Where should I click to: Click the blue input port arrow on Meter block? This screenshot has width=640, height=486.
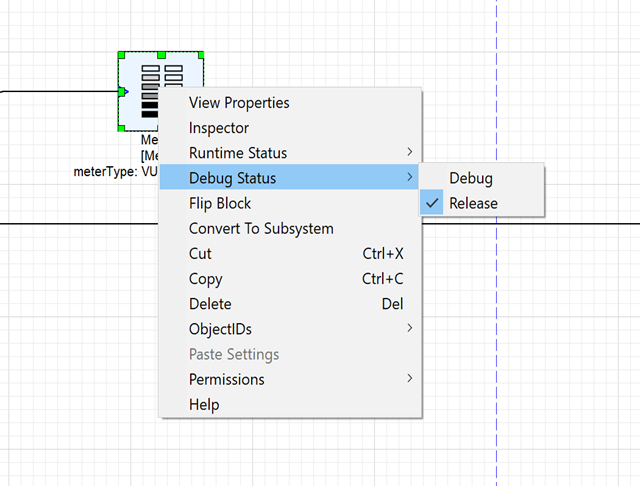click(x=122, y=92)
